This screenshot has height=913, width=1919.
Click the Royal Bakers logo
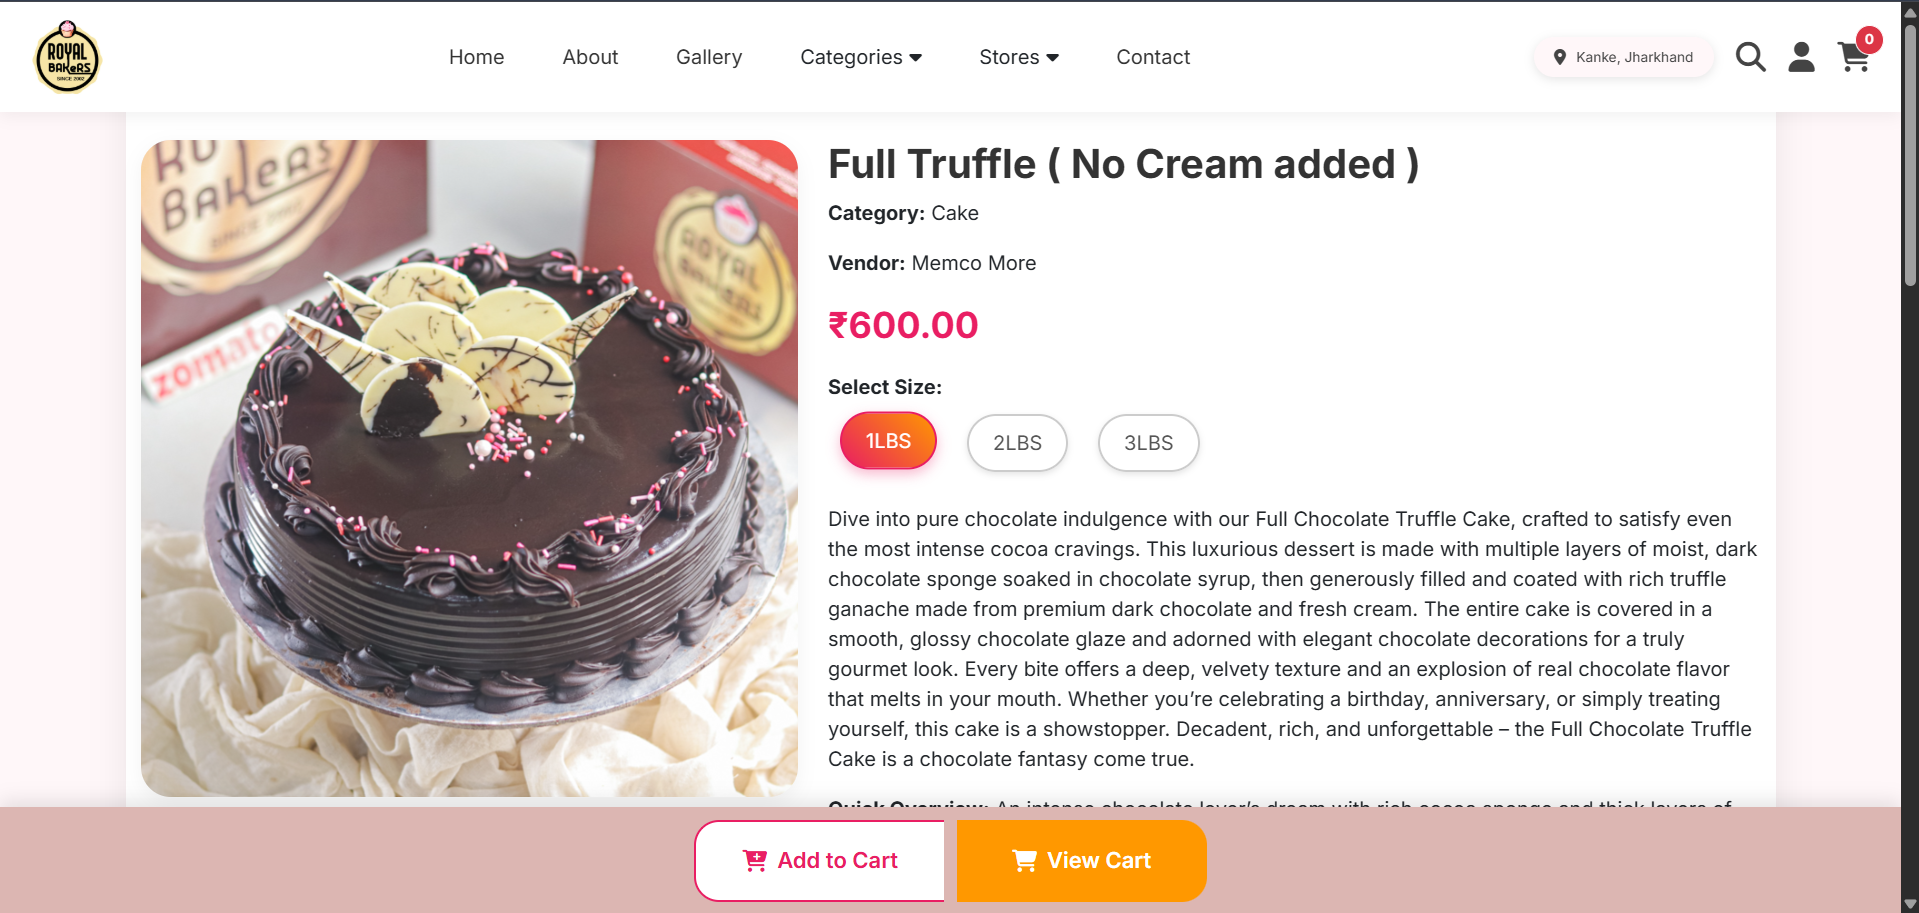(x=68, y=58)
